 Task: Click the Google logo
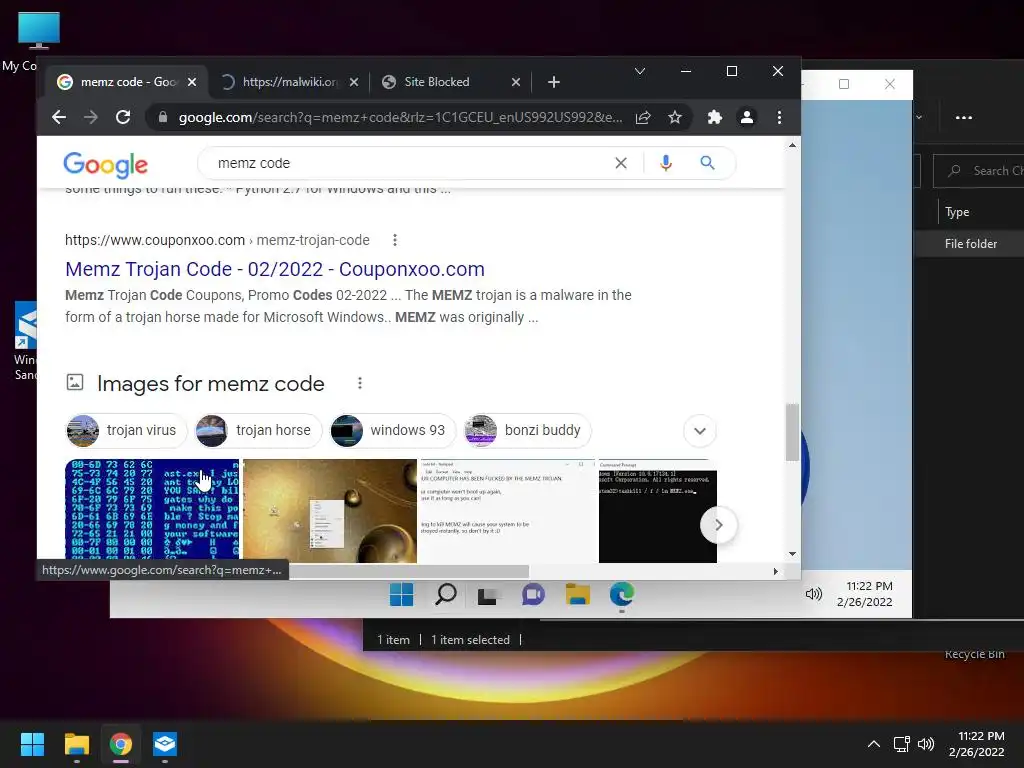[106, 165]
